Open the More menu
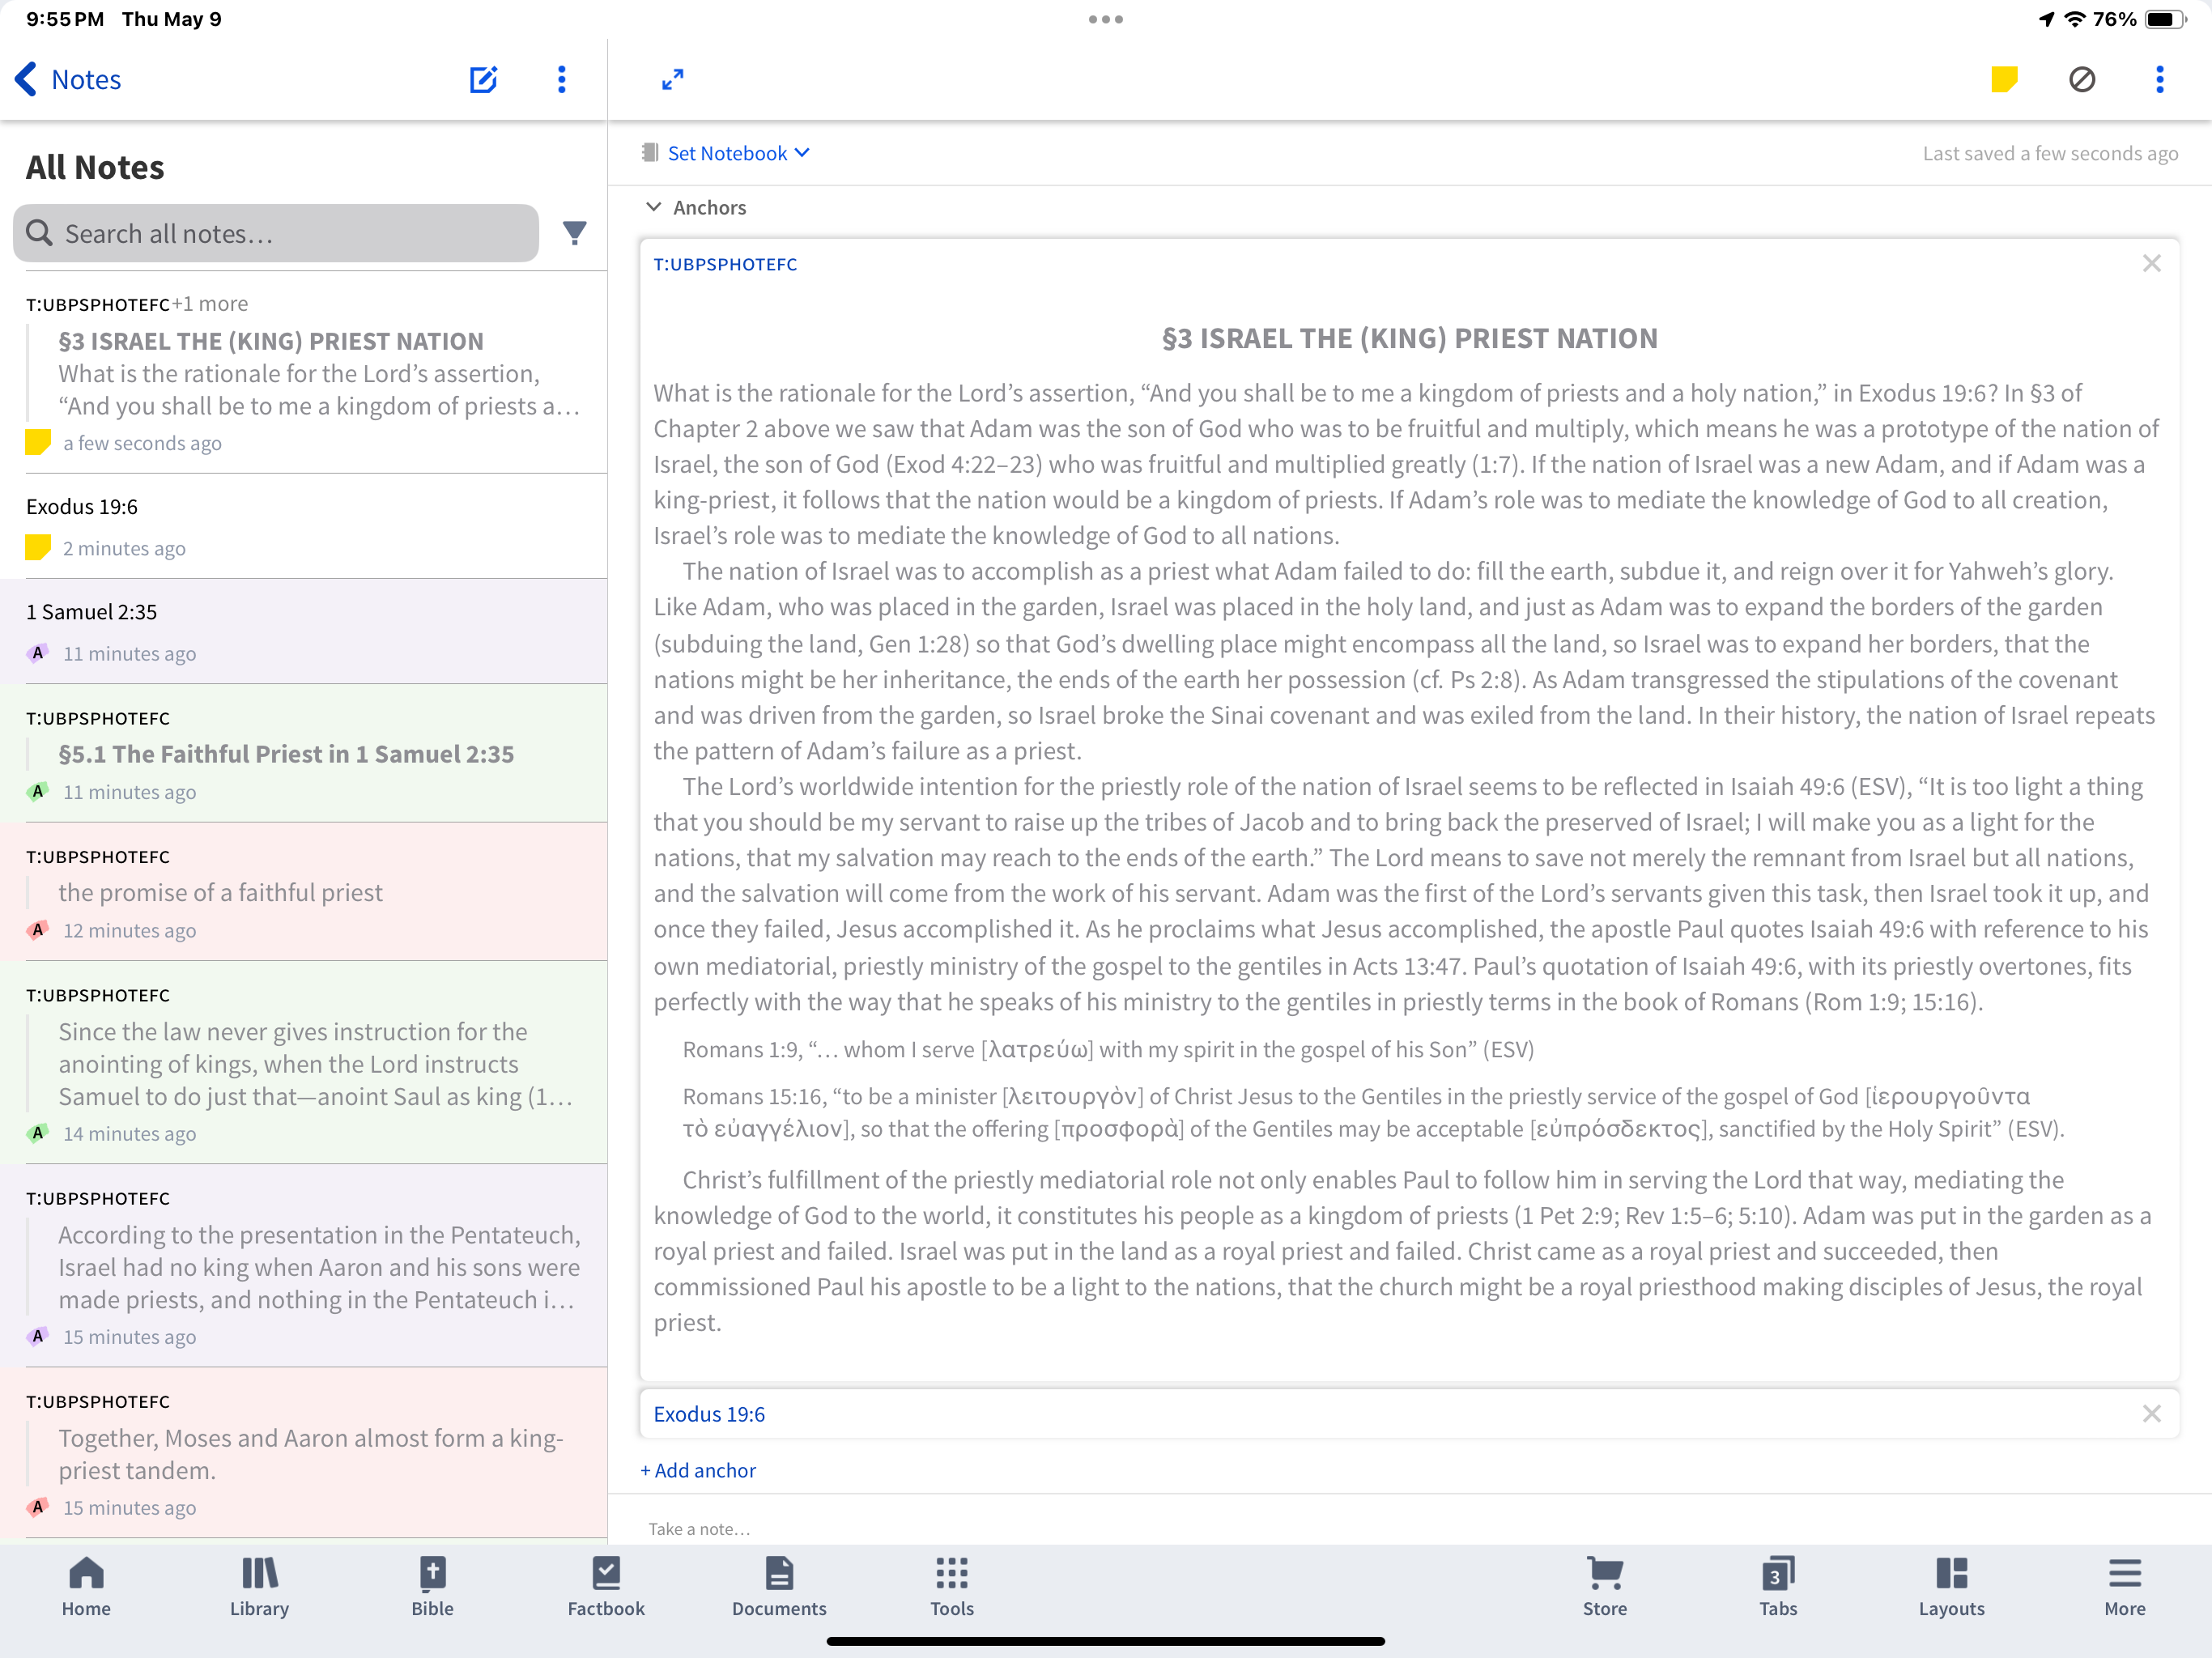Viewport: 2212px width, 1658px height. pyautogui.click(x=2125, y=1587)
